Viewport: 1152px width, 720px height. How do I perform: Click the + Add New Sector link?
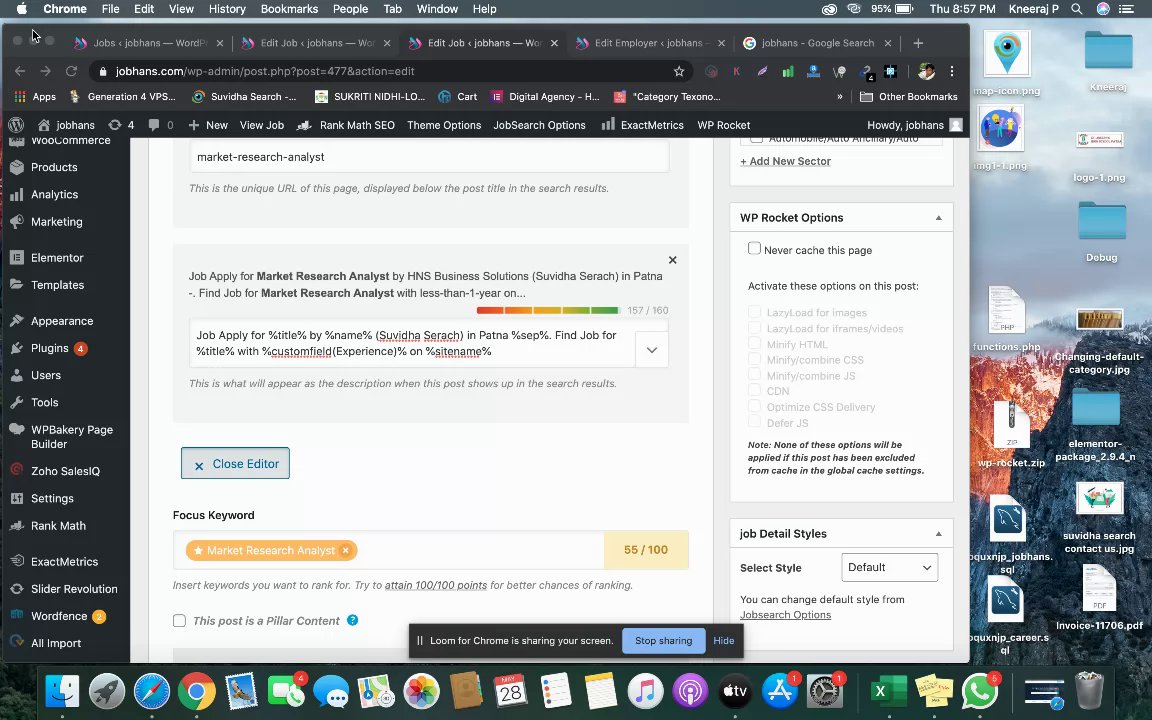tap(785, 162)
